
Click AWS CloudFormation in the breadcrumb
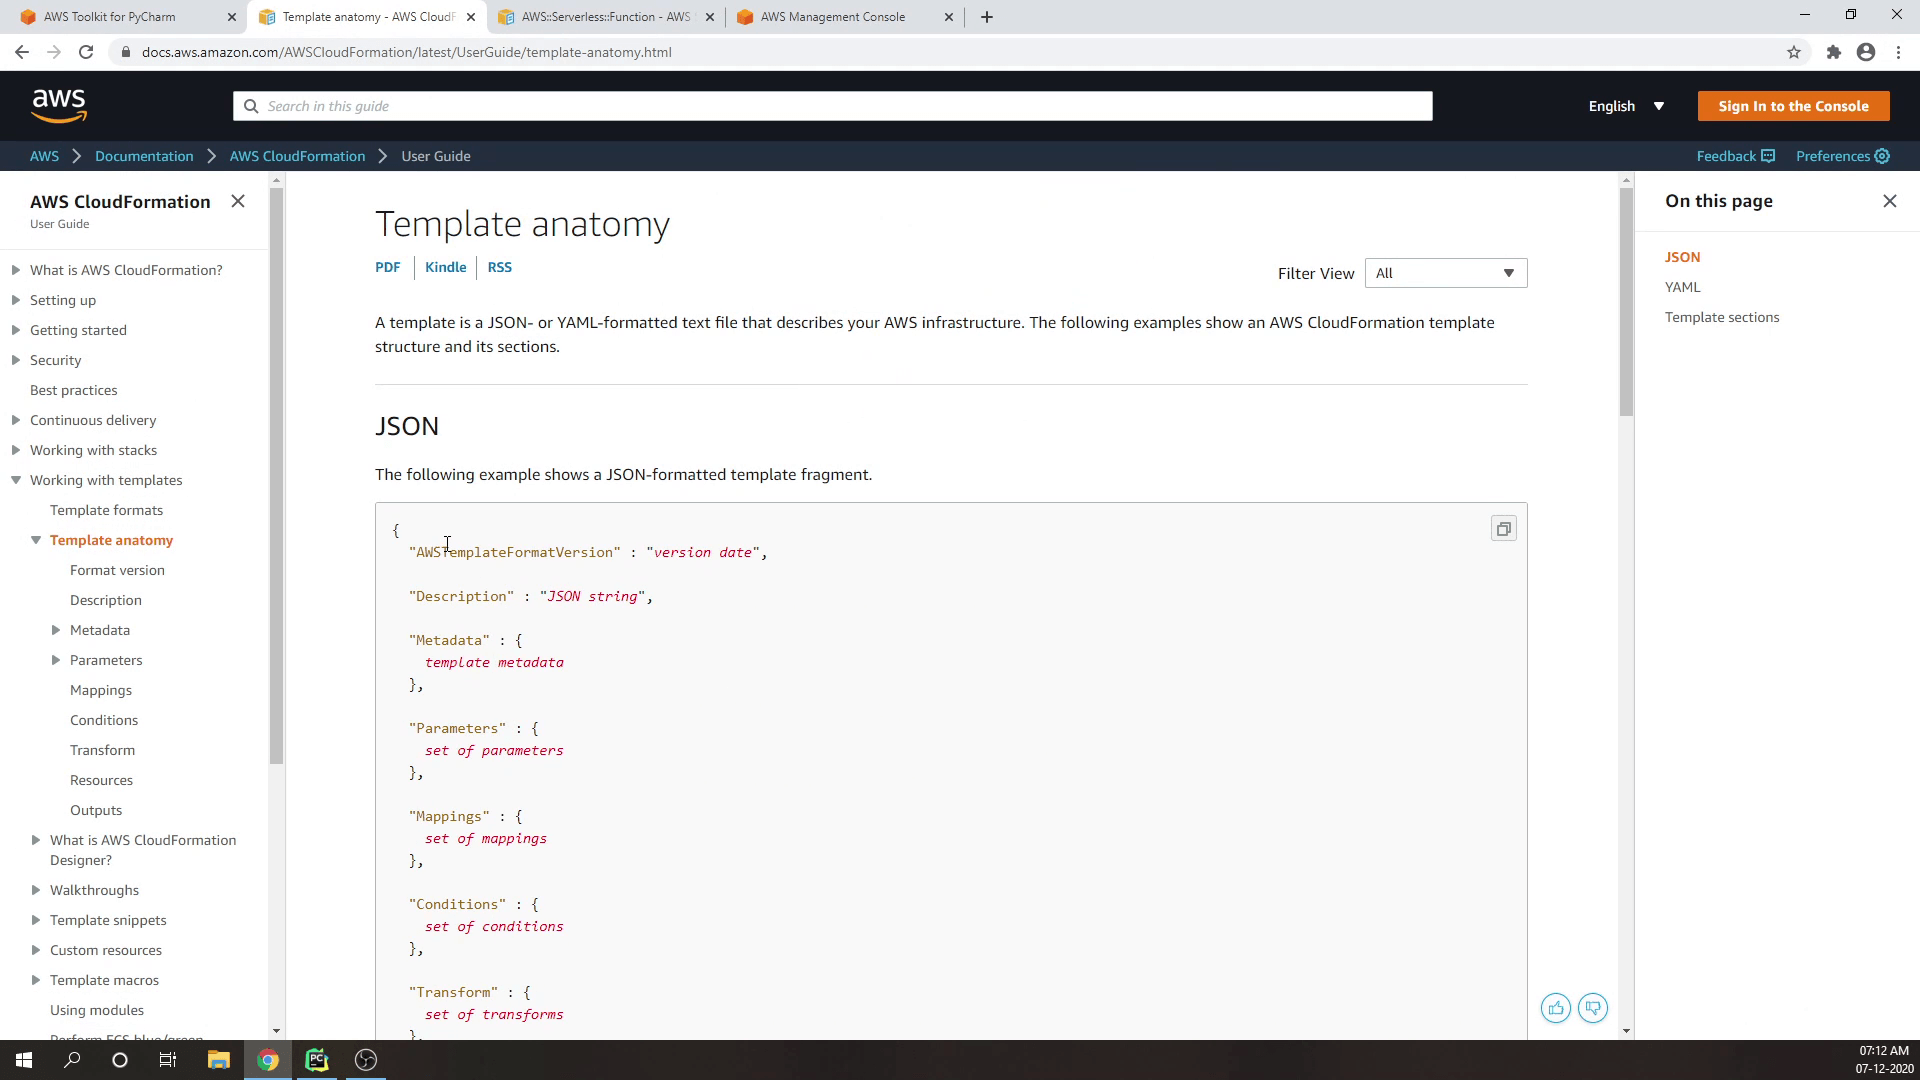tap(297, 156)
